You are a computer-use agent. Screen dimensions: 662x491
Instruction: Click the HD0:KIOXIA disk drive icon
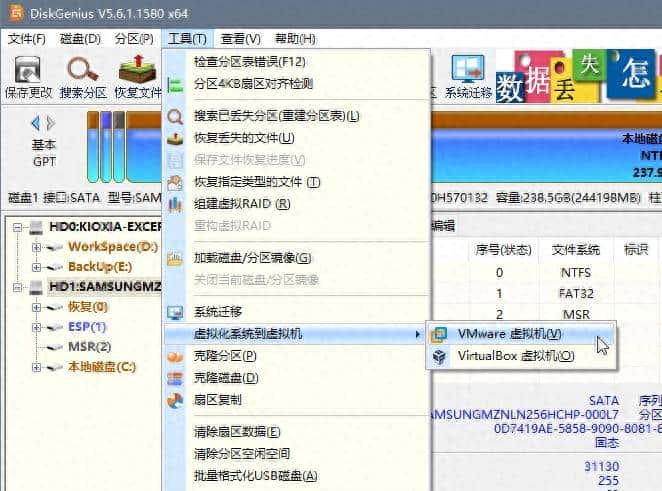click(x=36, y=228)
